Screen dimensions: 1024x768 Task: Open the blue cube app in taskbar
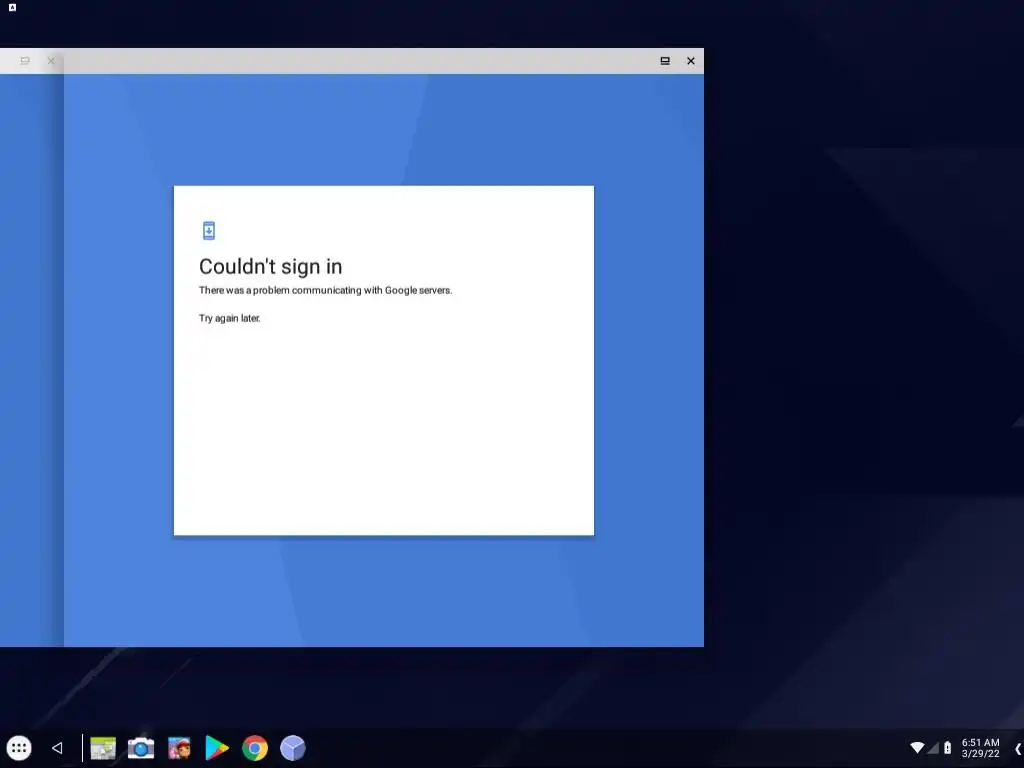coord(293,748)
